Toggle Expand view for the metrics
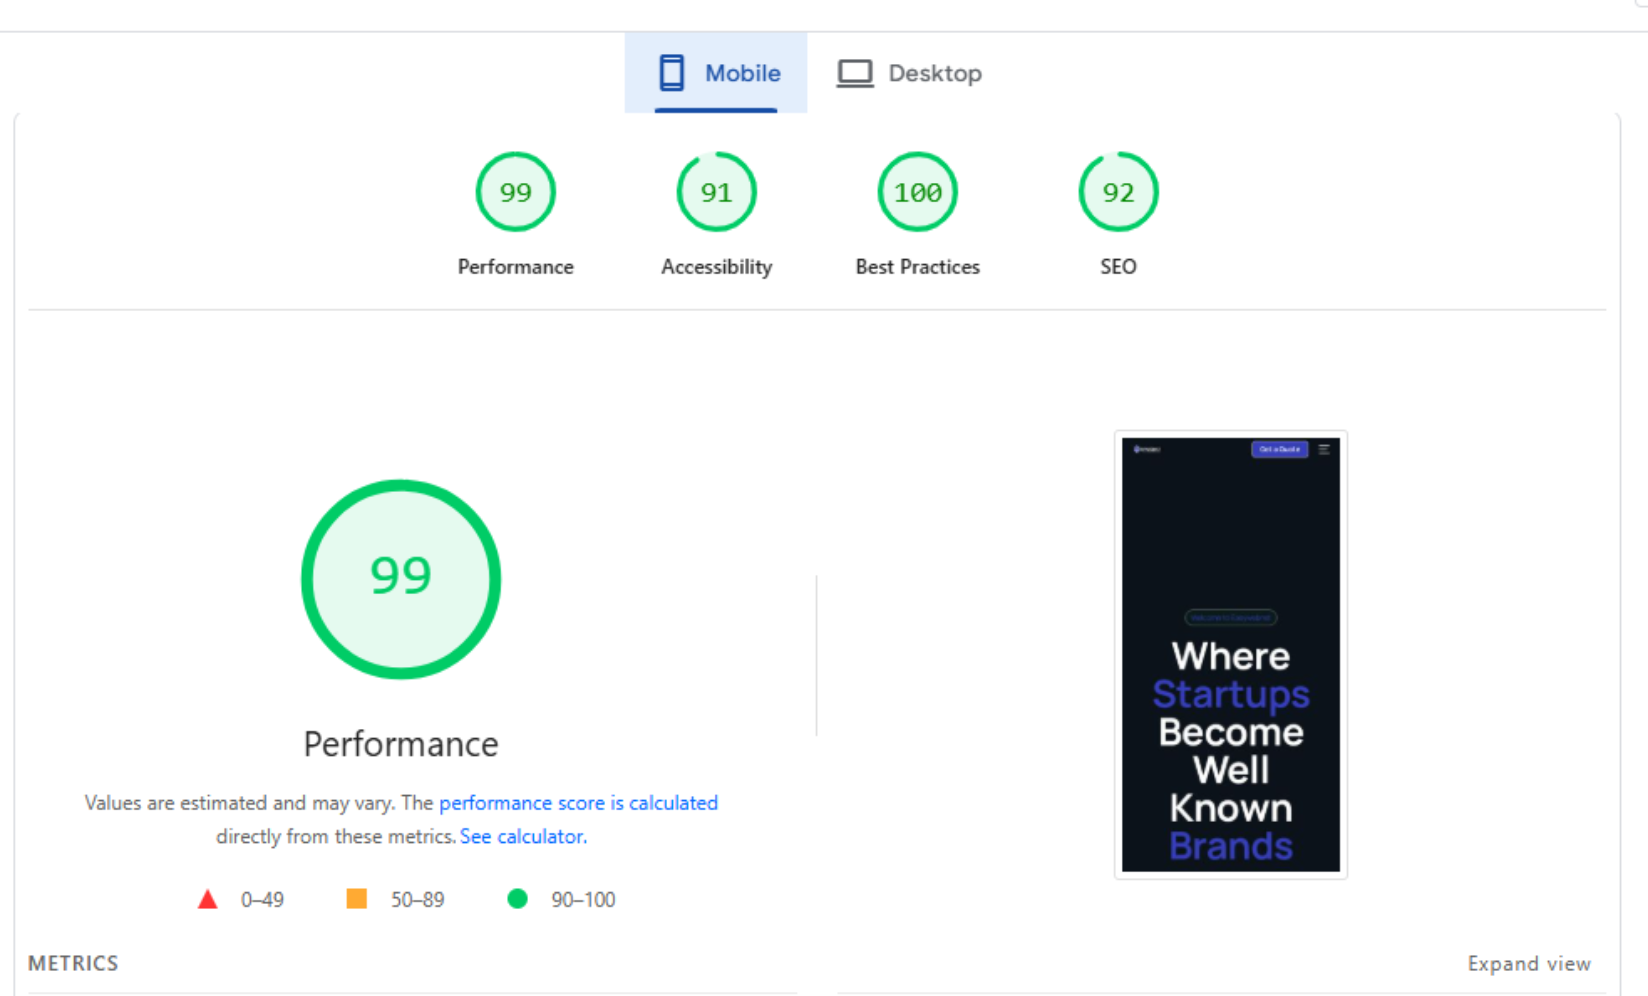Screen dimensions: 1648x996 (x=1528, y=963)
